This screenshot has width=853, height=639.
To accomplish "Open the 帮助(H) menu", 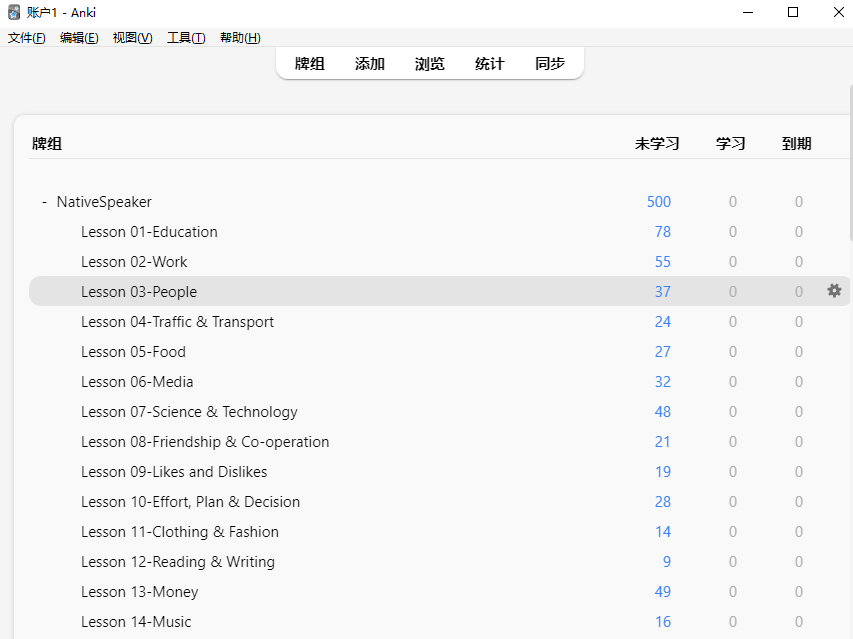I will click(x=240, y=38).
